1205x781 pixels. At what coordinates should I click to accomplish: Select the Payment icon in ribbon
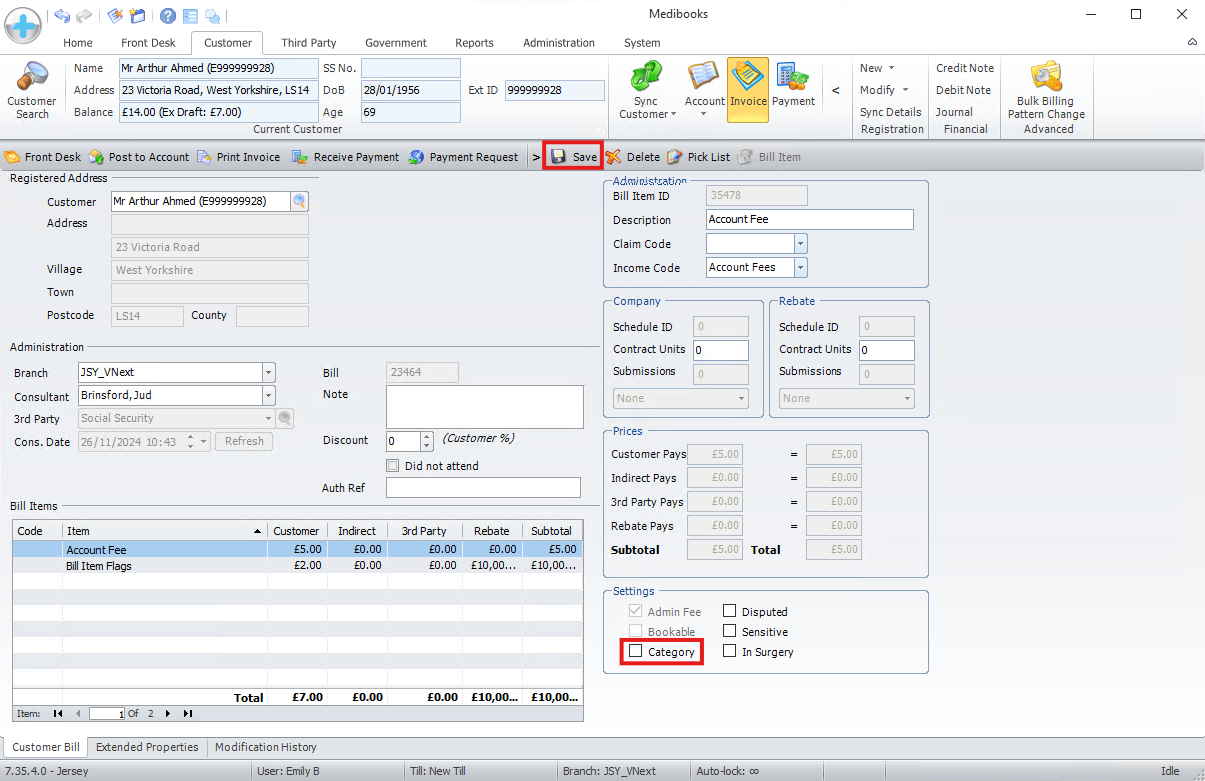793,78
